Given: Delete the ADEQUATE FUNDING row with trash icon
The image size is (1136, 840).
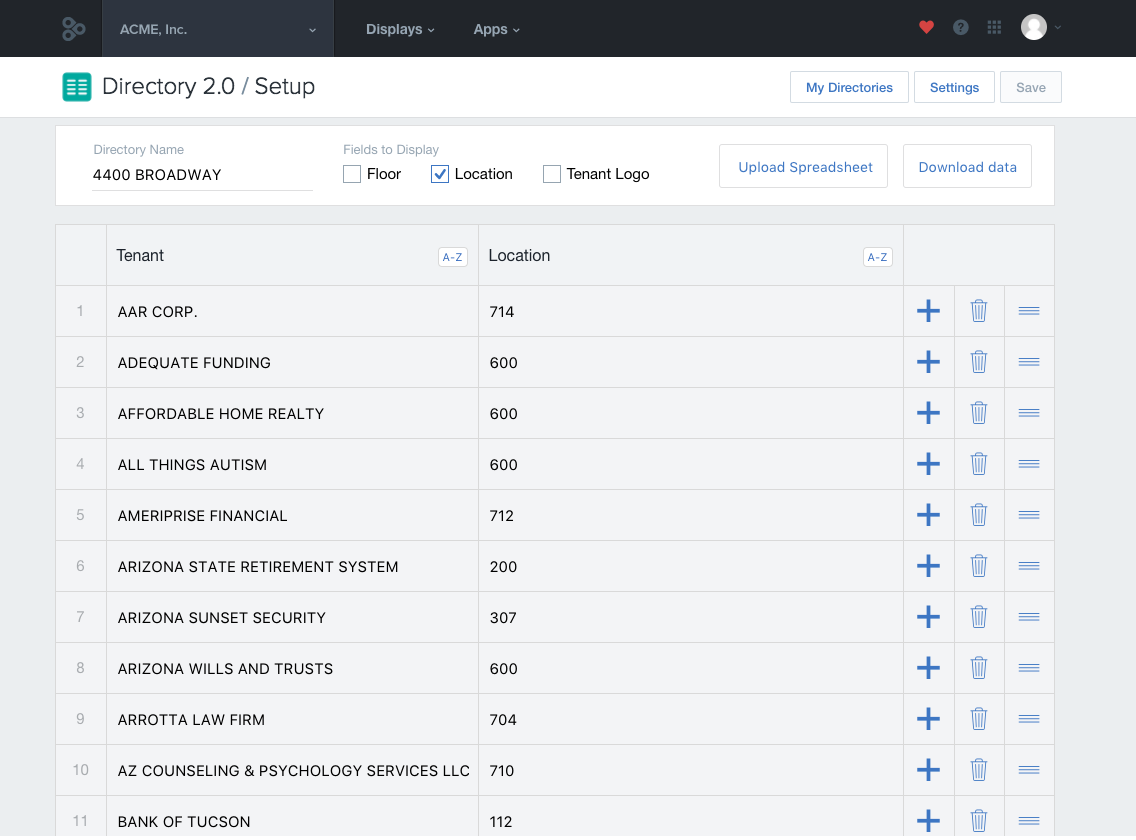Looking at the screenshot, I should (x=979, y=362).
